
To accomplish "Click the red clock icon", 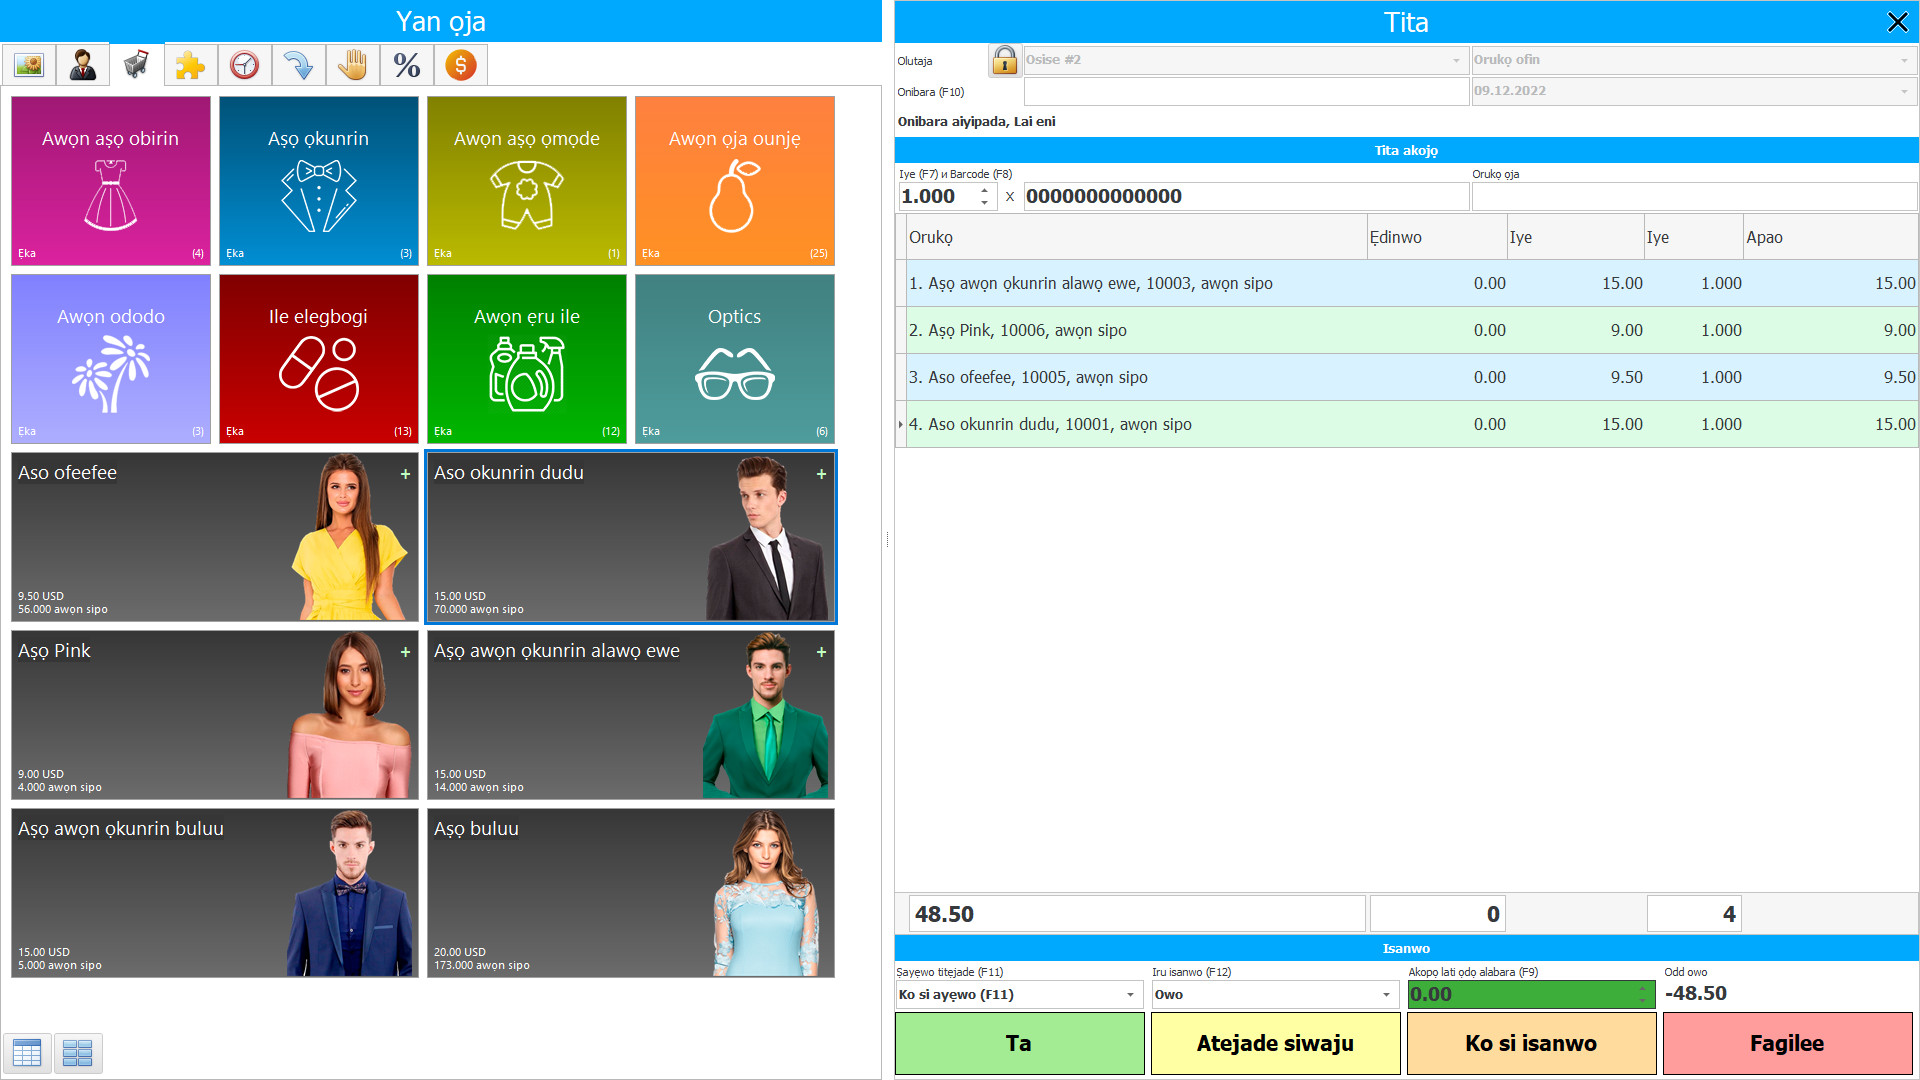I will point(244,65).
